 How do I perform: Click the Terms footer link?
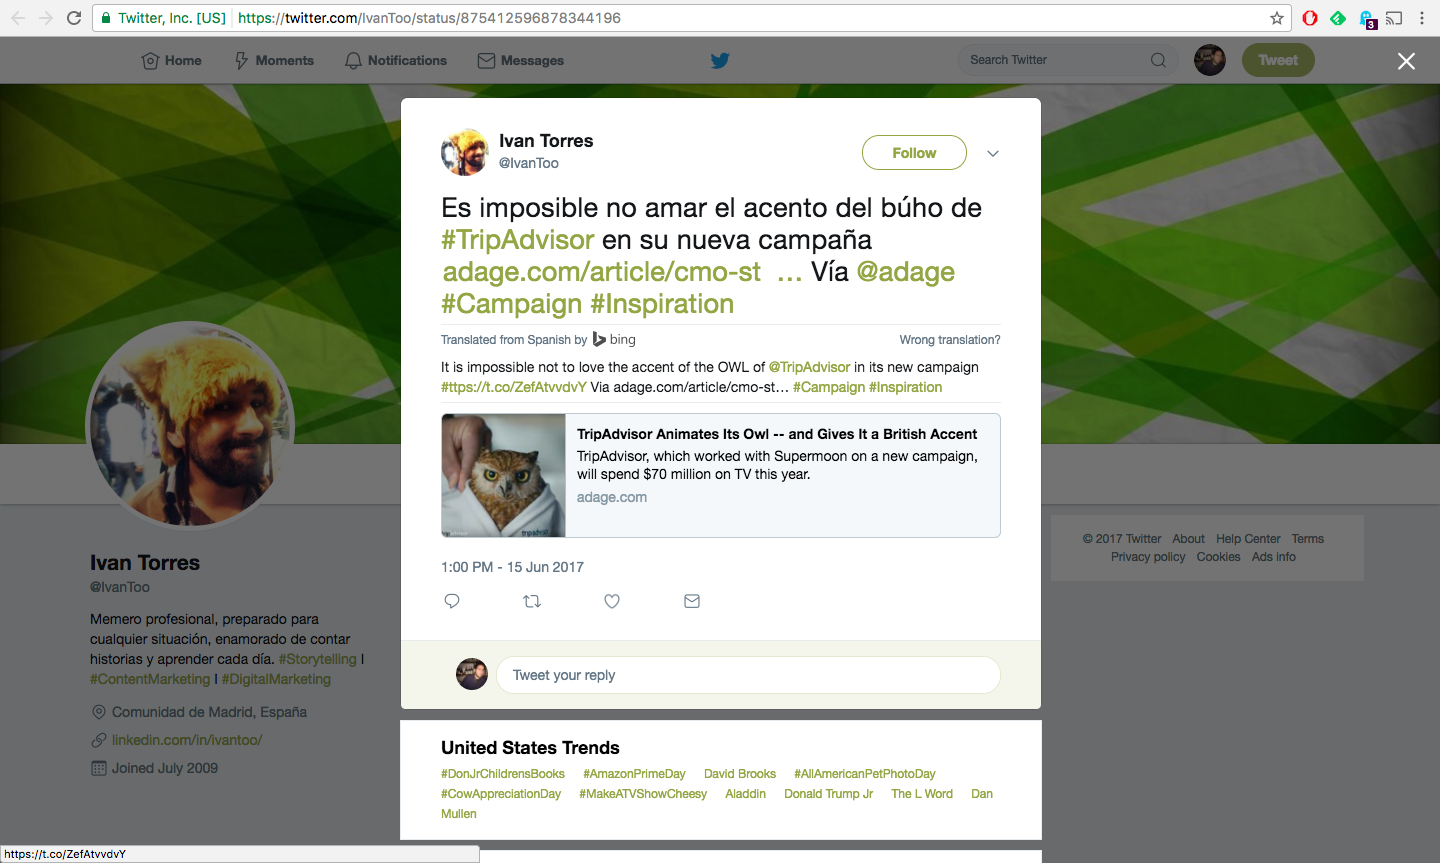tap(1308, 539)
